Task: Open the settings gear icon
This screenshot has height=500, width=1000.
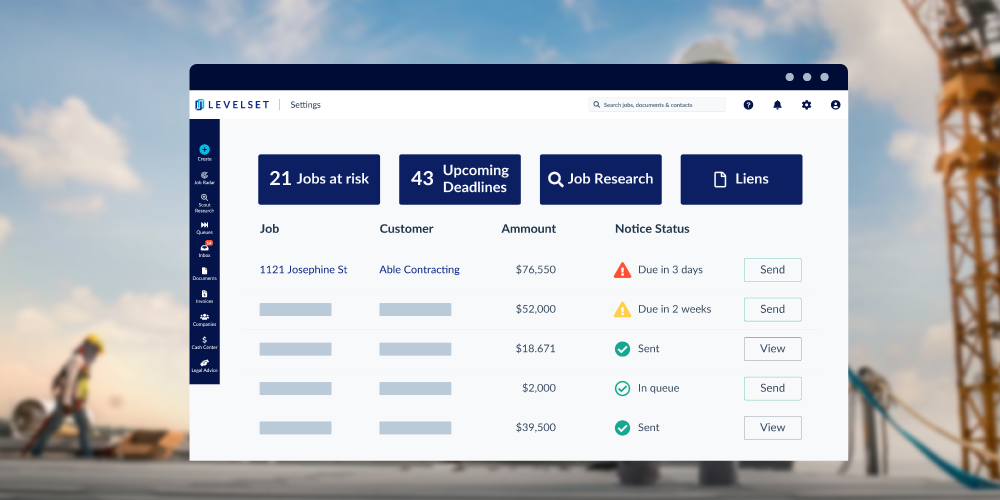Action: (806, 105)
